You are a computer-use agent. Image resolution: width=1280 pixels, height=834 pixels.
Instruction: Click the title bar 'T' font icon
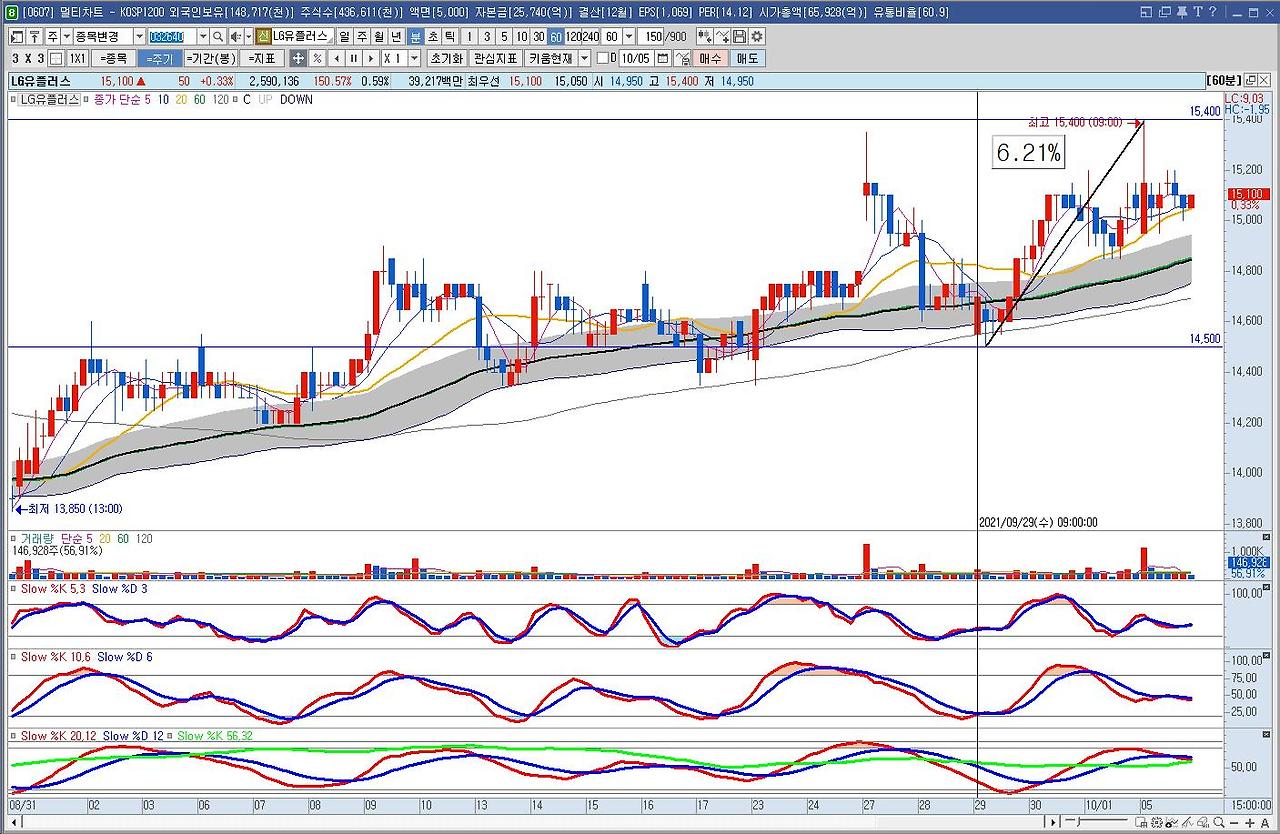coord(1199,12)
